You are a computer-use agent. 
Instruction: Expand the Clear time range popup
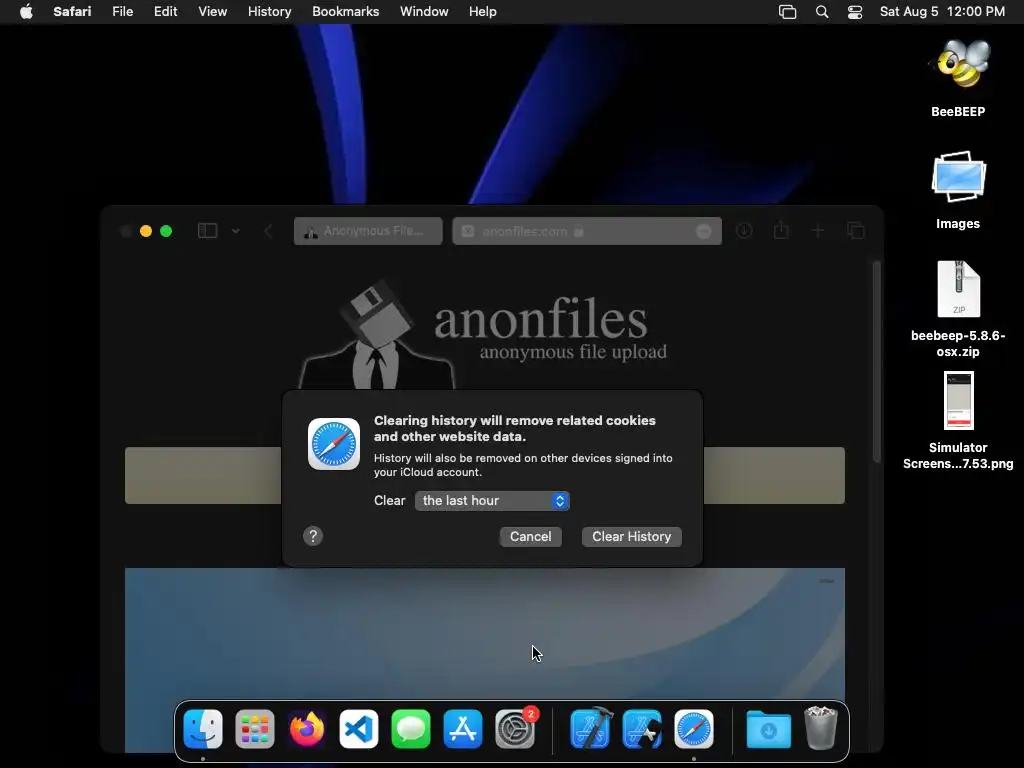pos(492,501)
